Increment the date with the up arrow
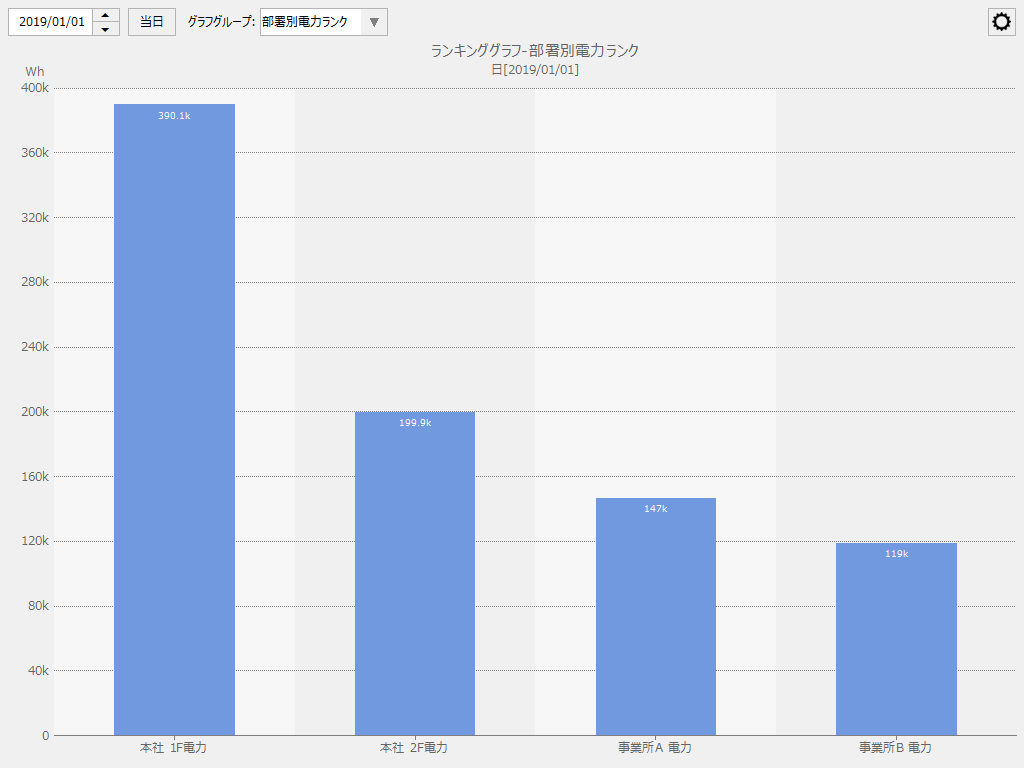Viewport: 1024px width, 768px height. tap(106, 15)
